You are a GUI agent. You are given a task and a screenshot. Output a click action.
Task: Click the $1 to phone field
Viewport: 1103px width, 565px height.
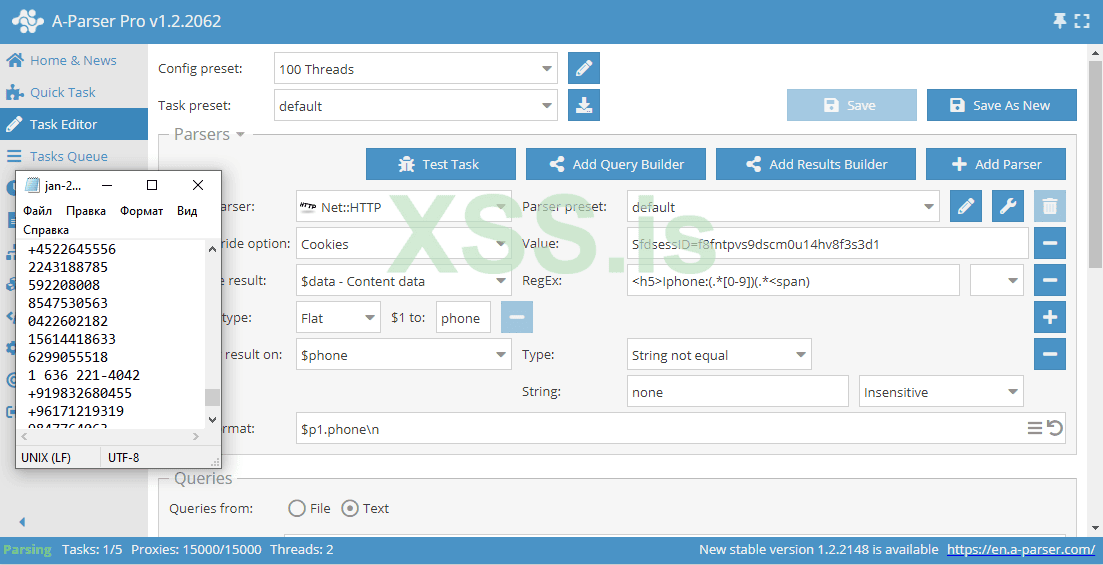[x=463, y=318]
